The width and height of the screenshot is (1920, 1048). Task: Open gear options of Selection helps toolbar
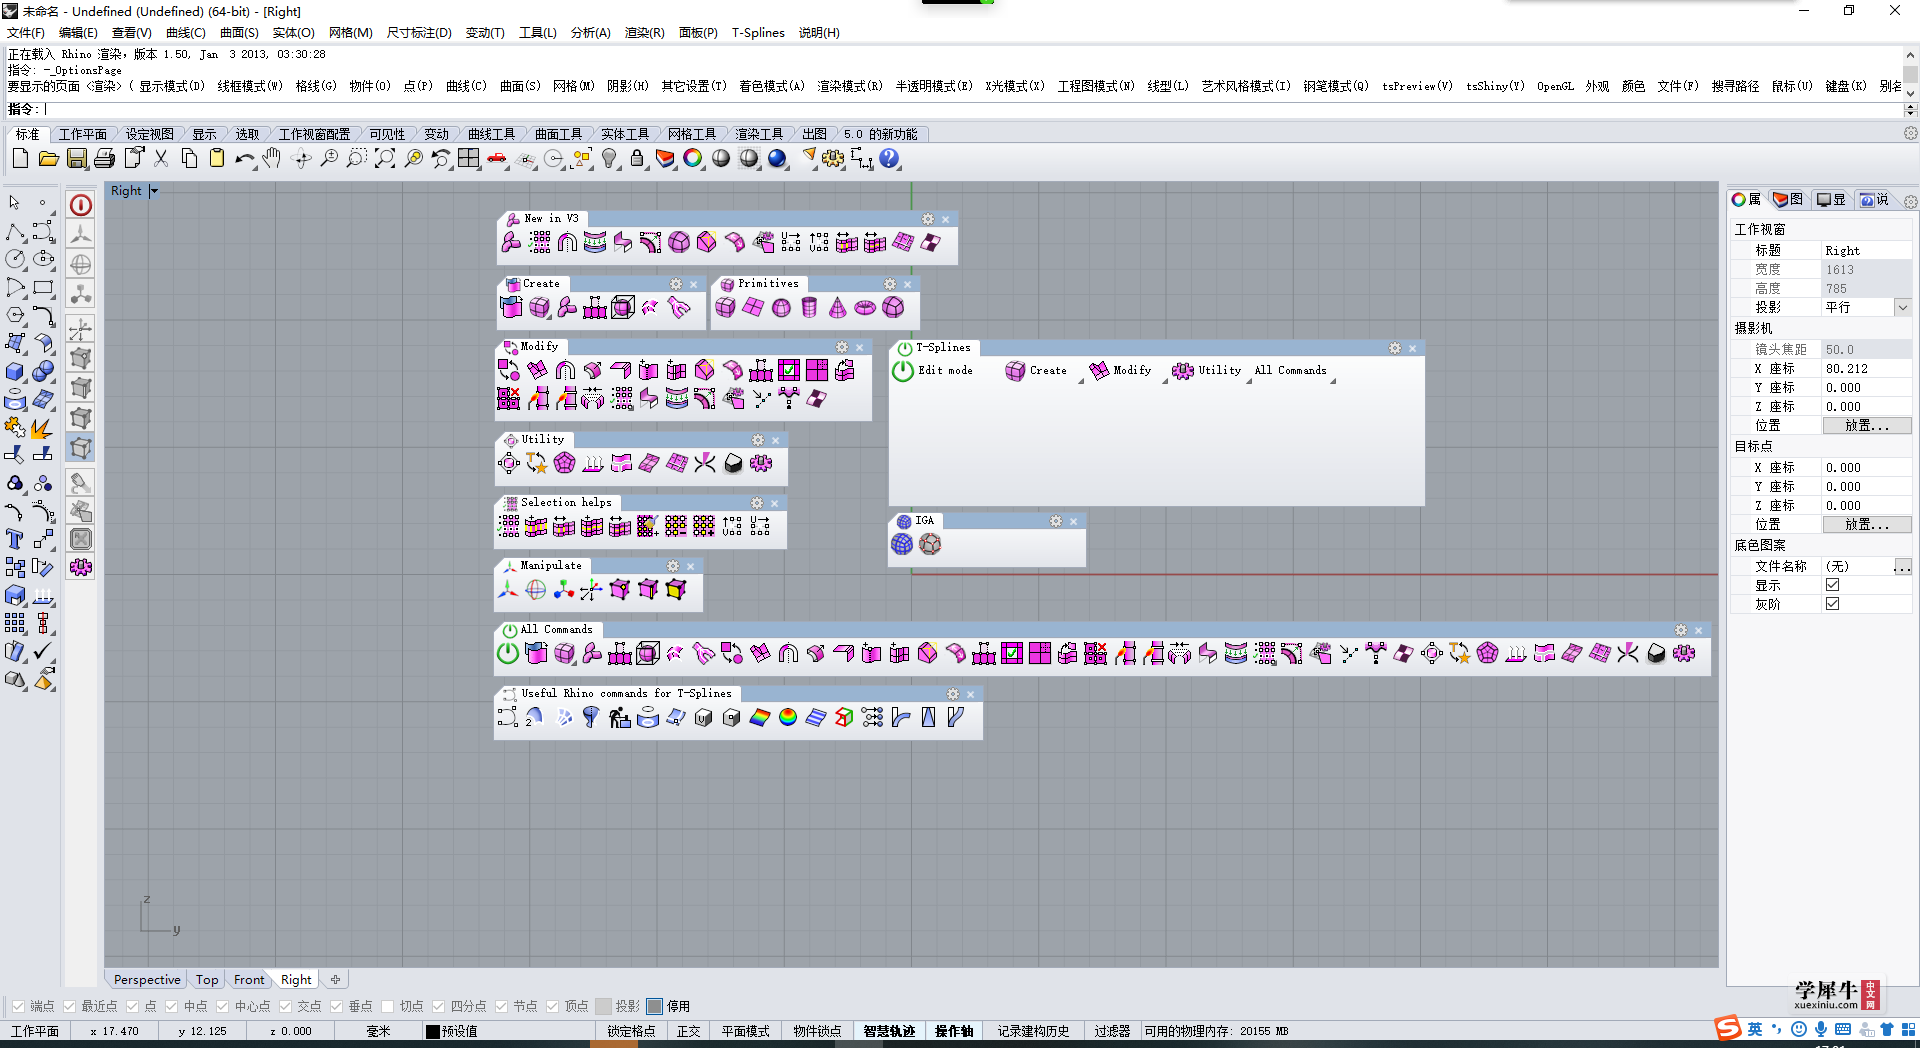click(757, 503)
